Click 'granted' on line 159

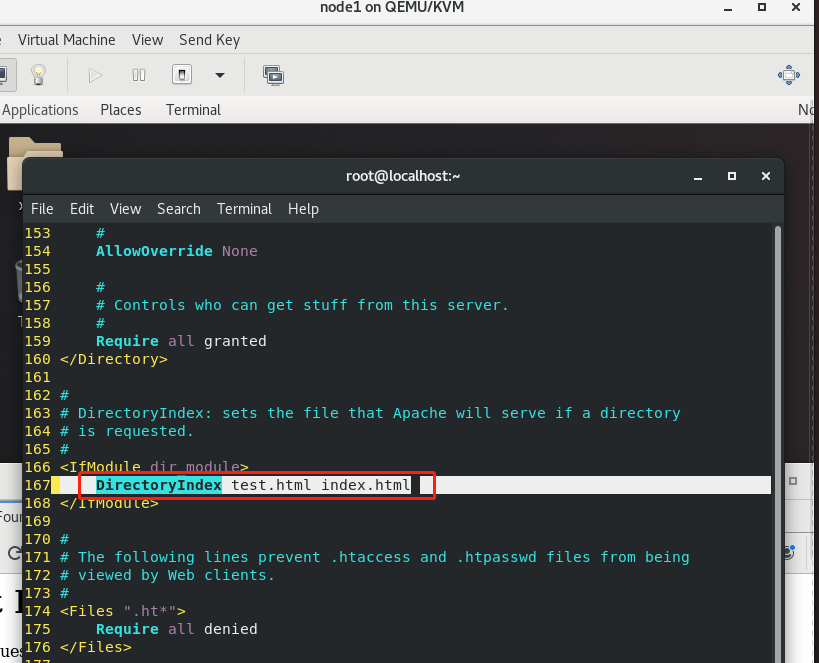(x=235, y=341)
